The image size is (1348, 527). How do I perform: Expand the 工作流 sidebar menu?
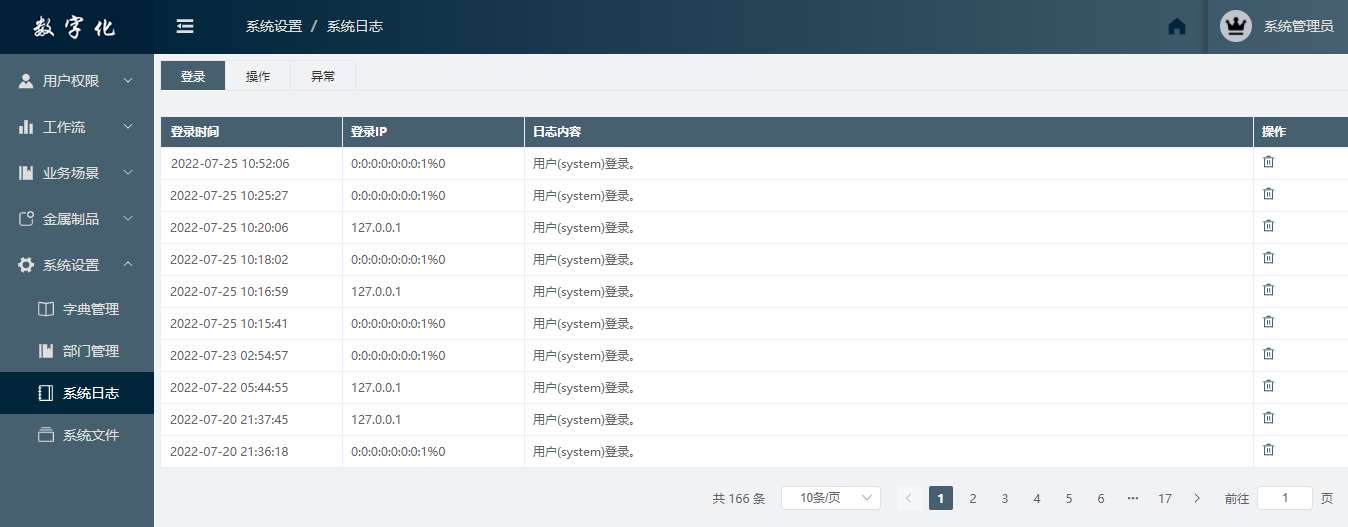(77, 127)
